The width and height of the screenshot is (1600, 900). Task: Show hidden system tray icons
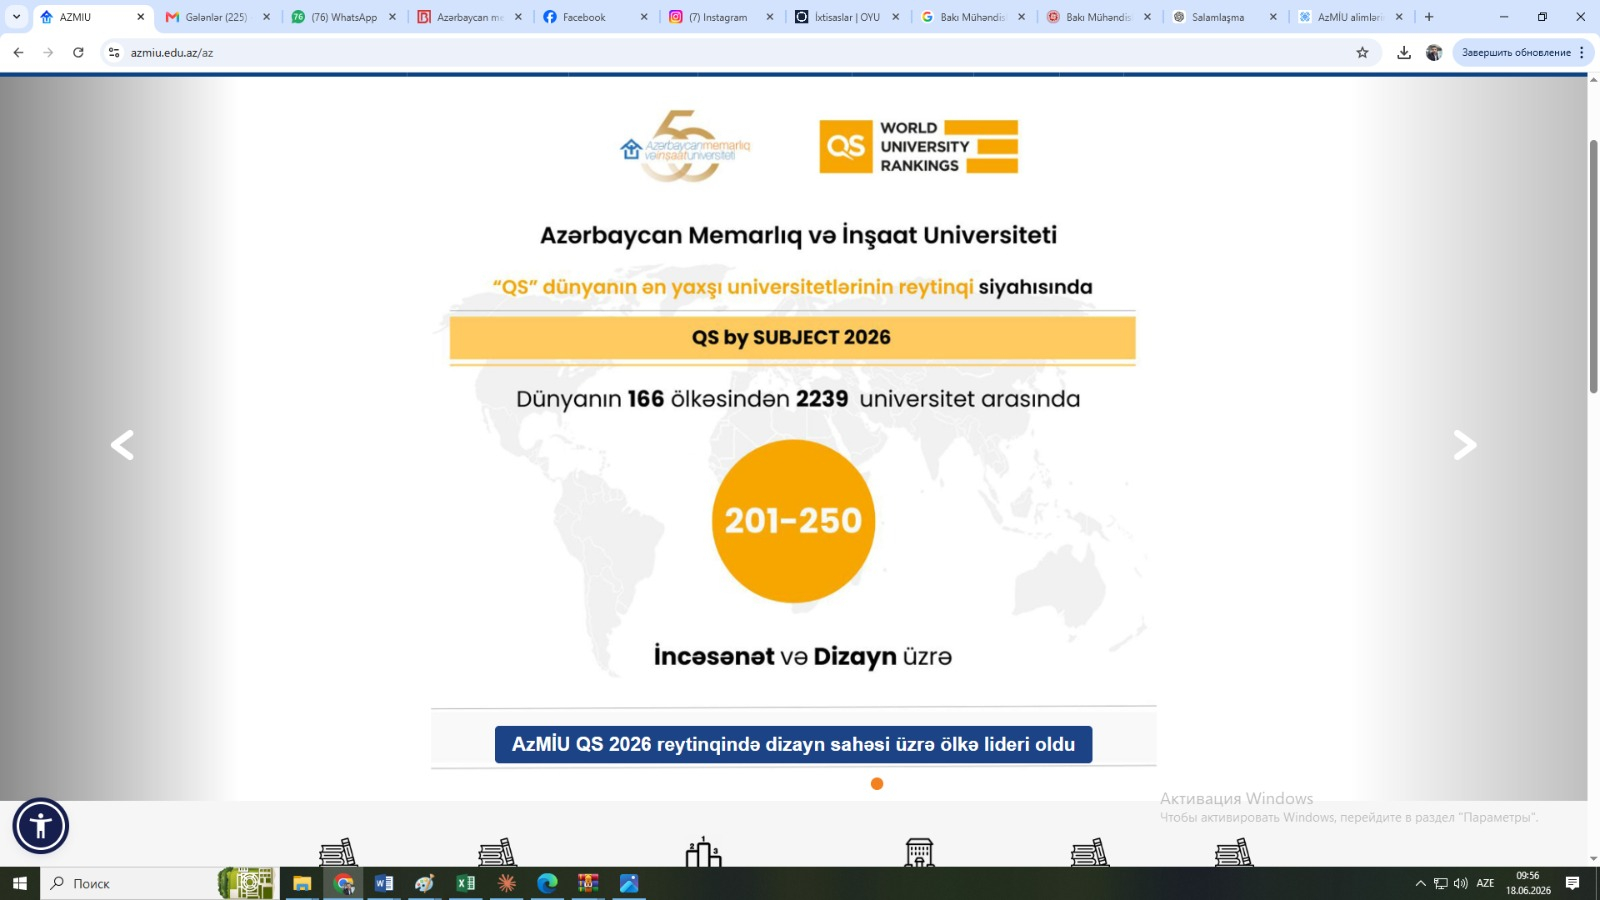[1420, 883]
